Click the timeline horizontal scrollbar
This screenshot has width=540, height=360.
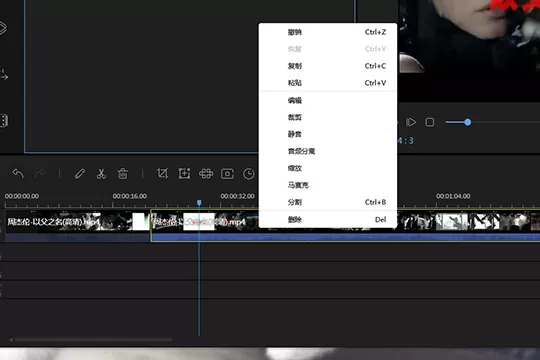[x=93, y=340]
